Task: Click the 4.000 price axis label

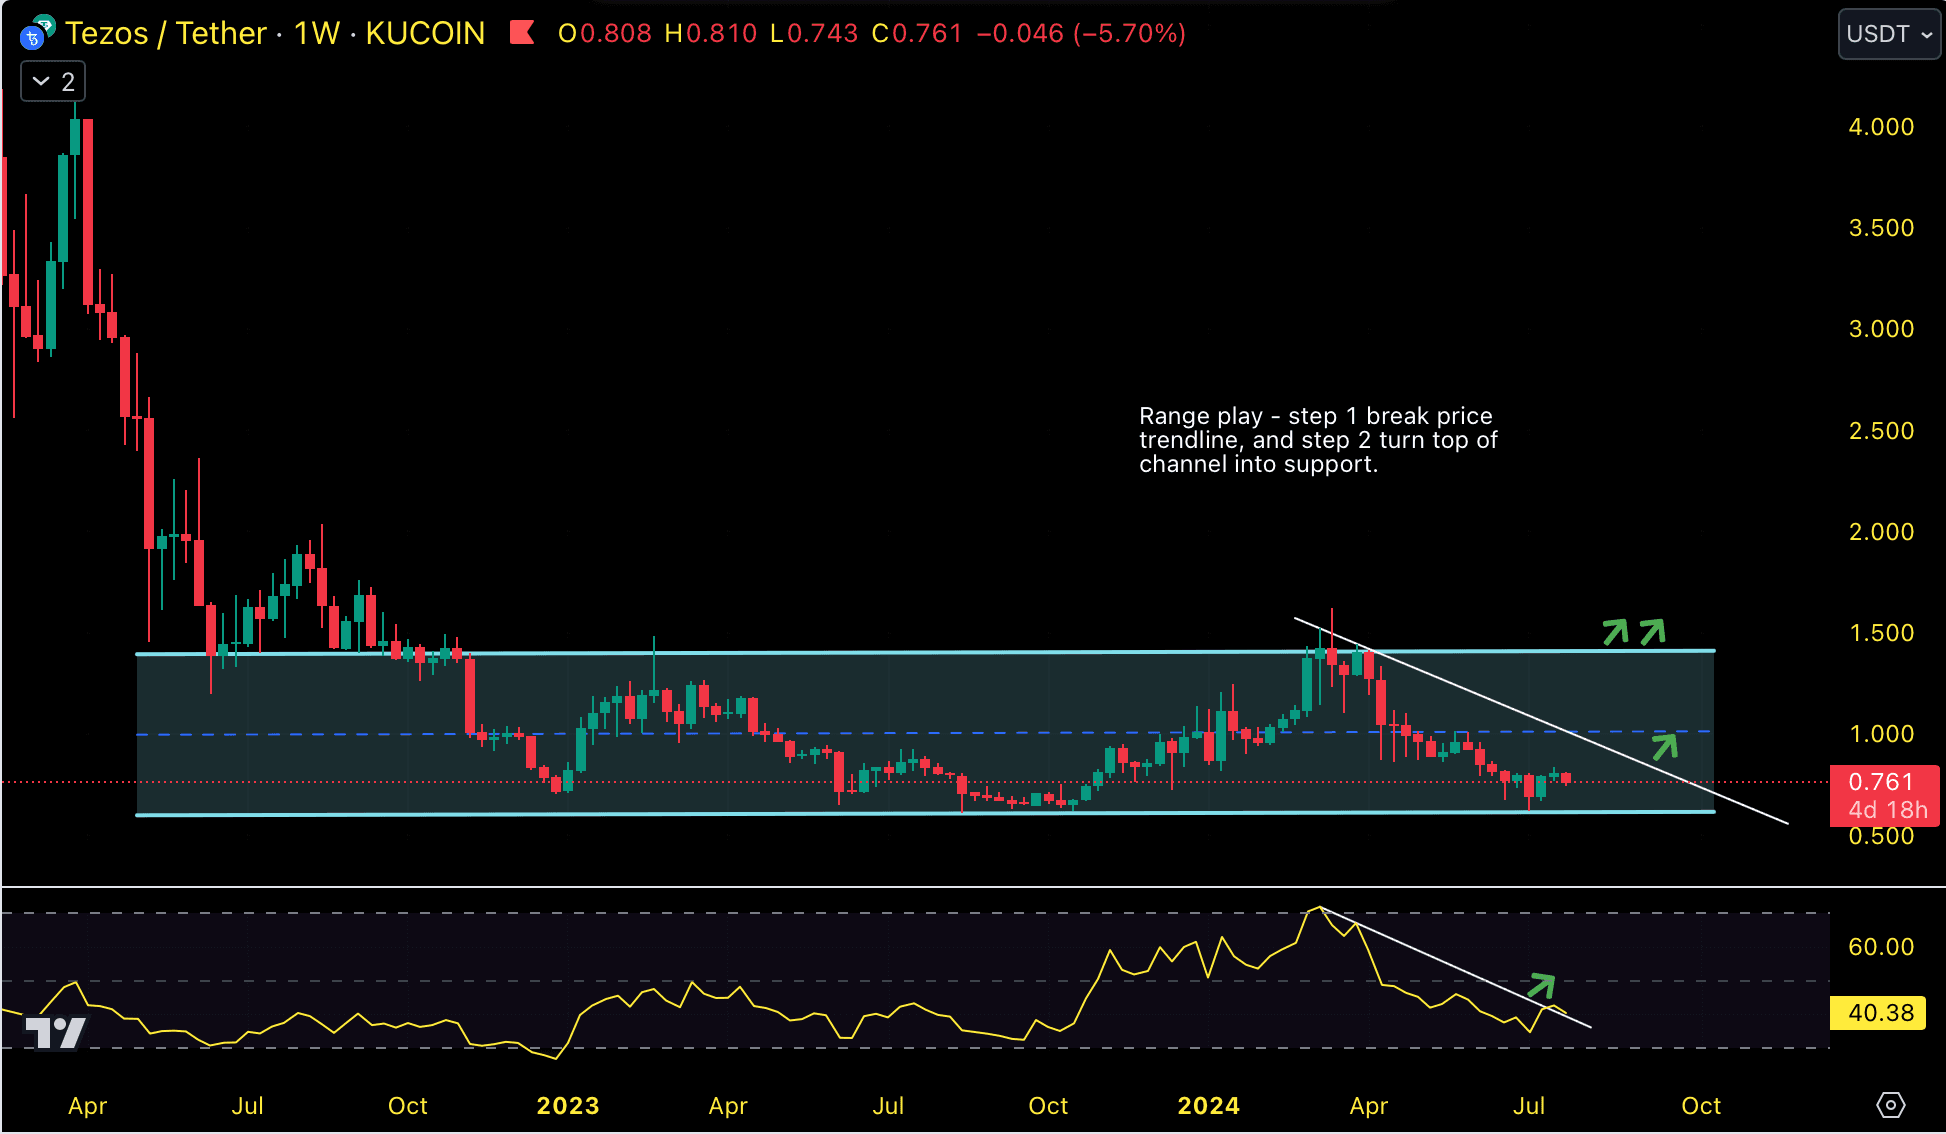Action: [x=1881, y=127]
